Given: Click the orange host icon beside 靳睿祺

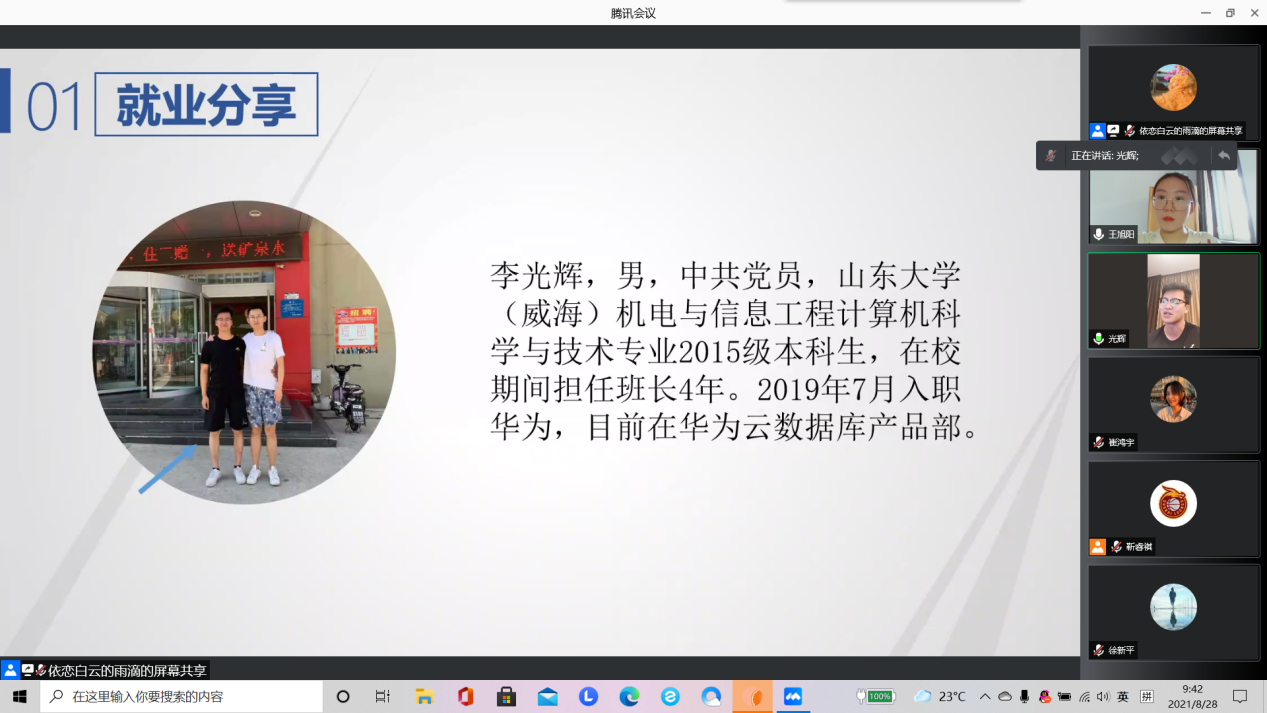Looking at the screenshot, I should [x=1098, y=547].
